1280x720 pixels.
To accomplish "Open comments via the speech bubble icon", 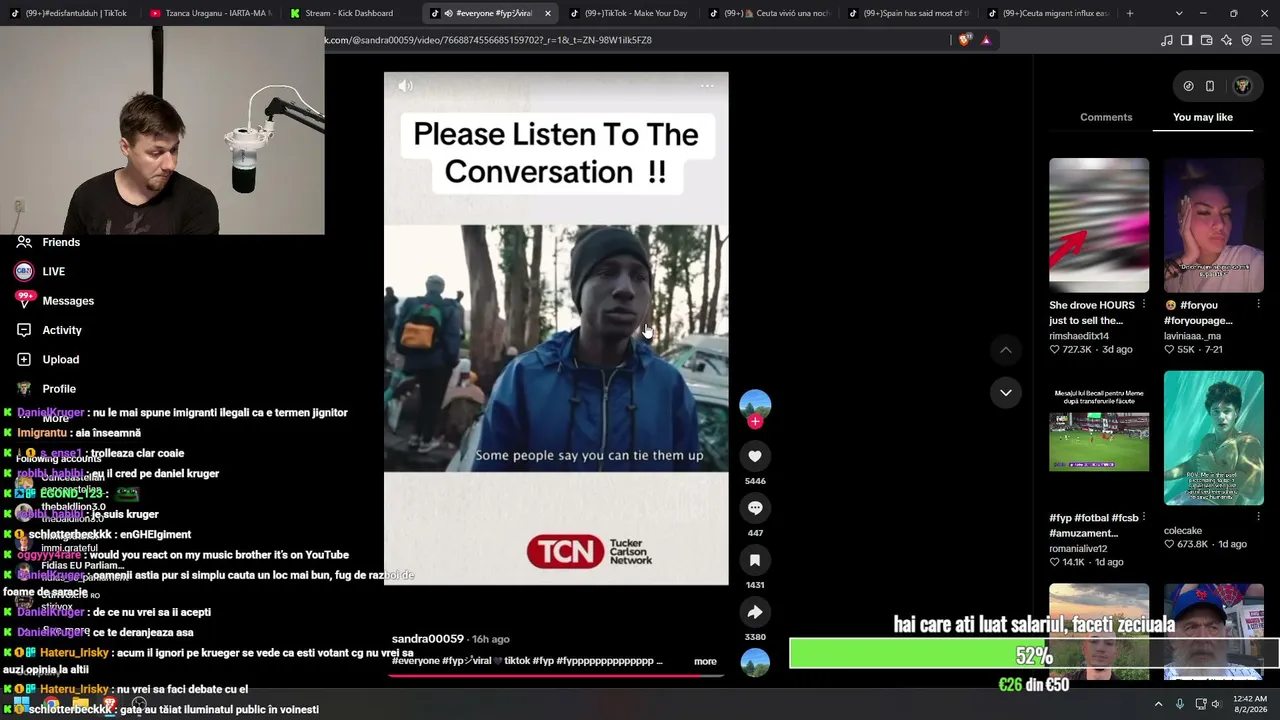I will click(755, 508).
